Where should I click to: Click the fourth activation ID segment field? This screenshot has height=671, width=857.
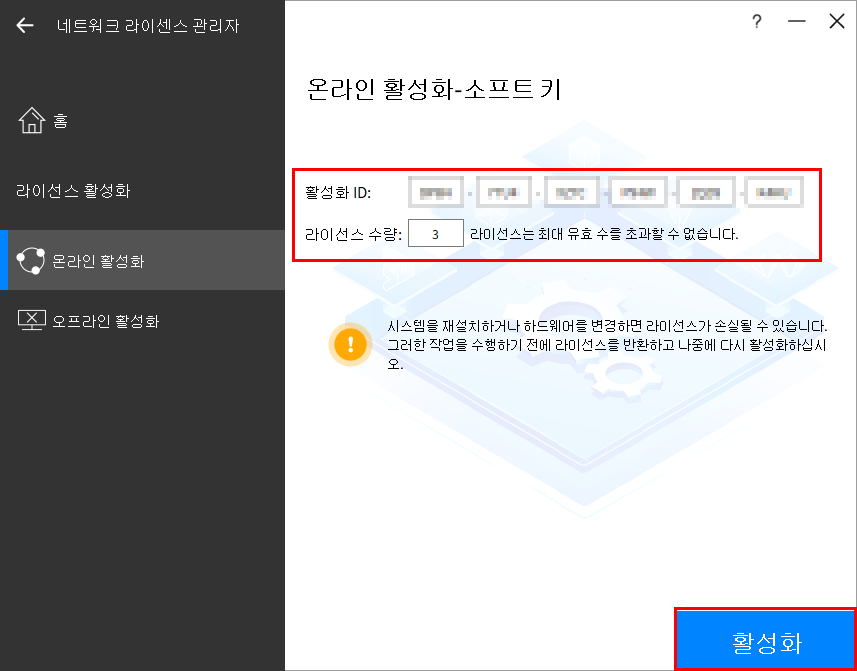638,191
